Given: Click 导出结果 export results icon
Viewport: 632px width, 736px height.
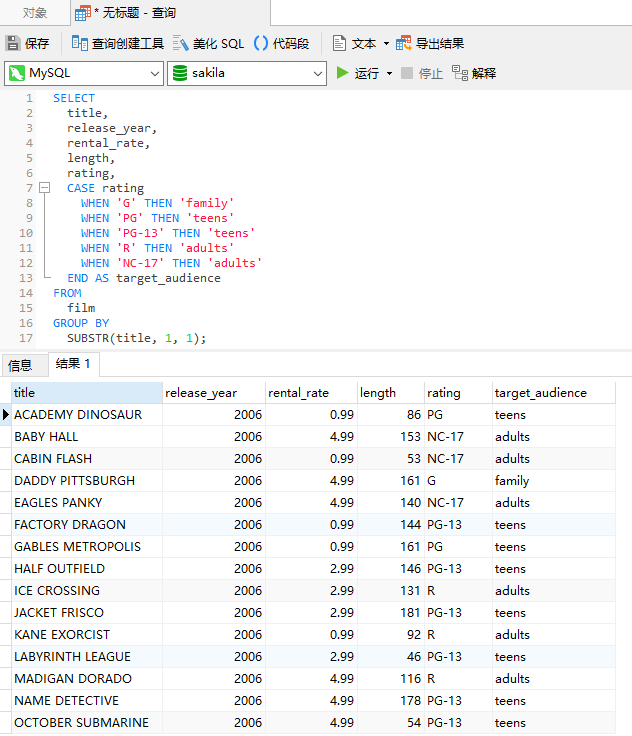Looking at the screenshot, I should click(x=403, y=44).
